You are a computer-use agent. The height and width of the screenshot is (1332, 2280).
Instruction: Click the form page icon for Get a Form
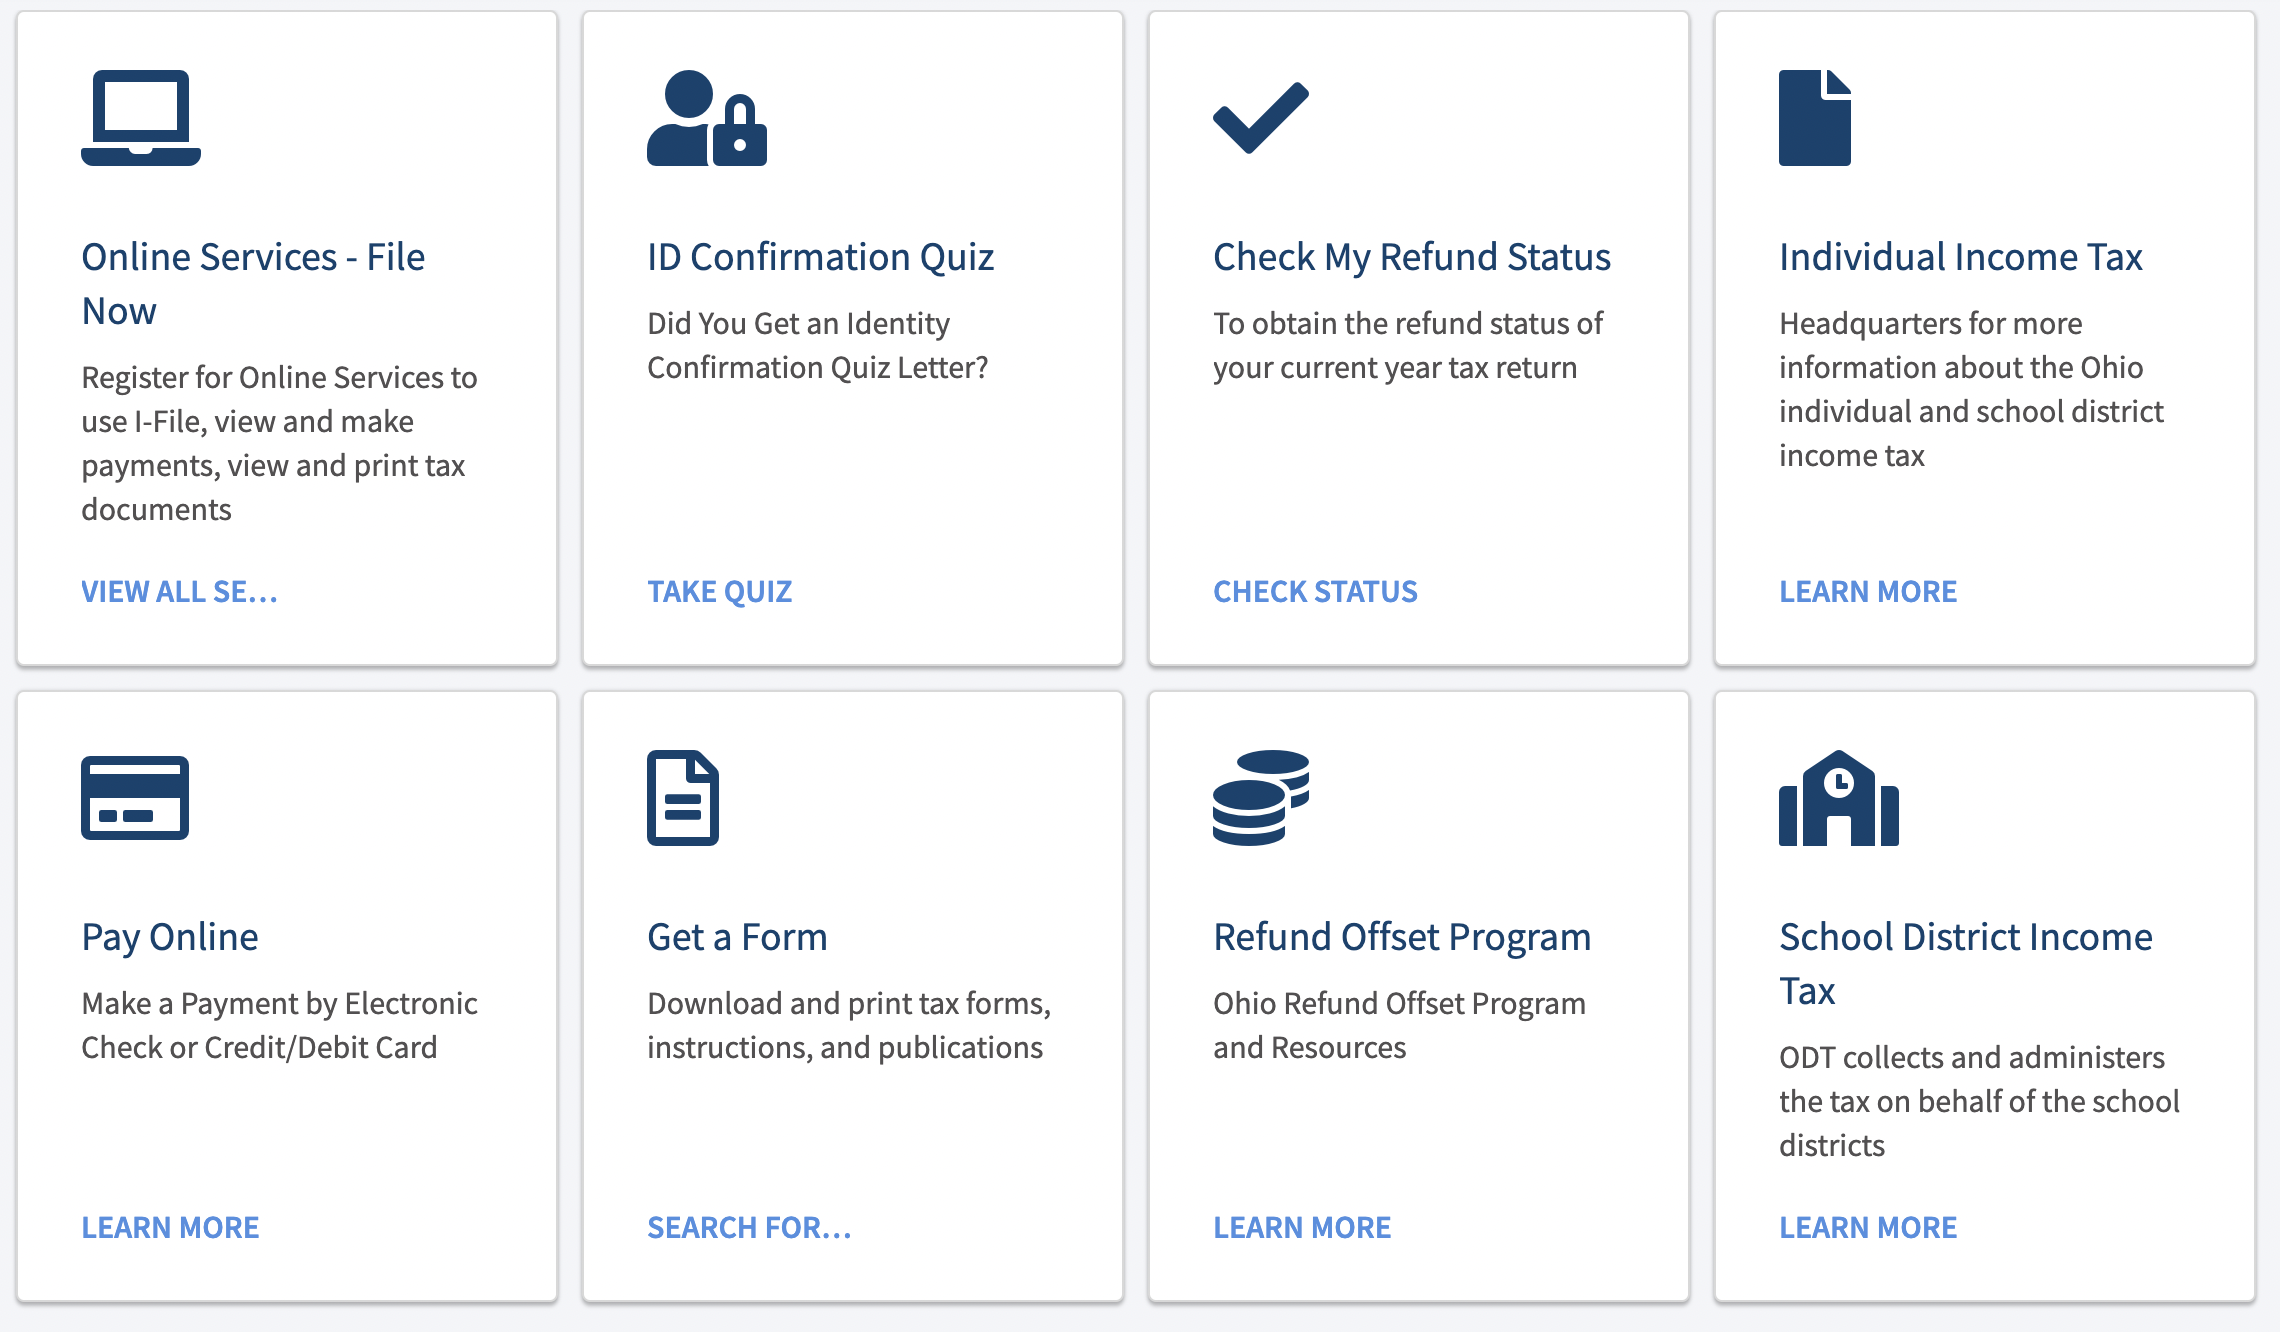683,798
